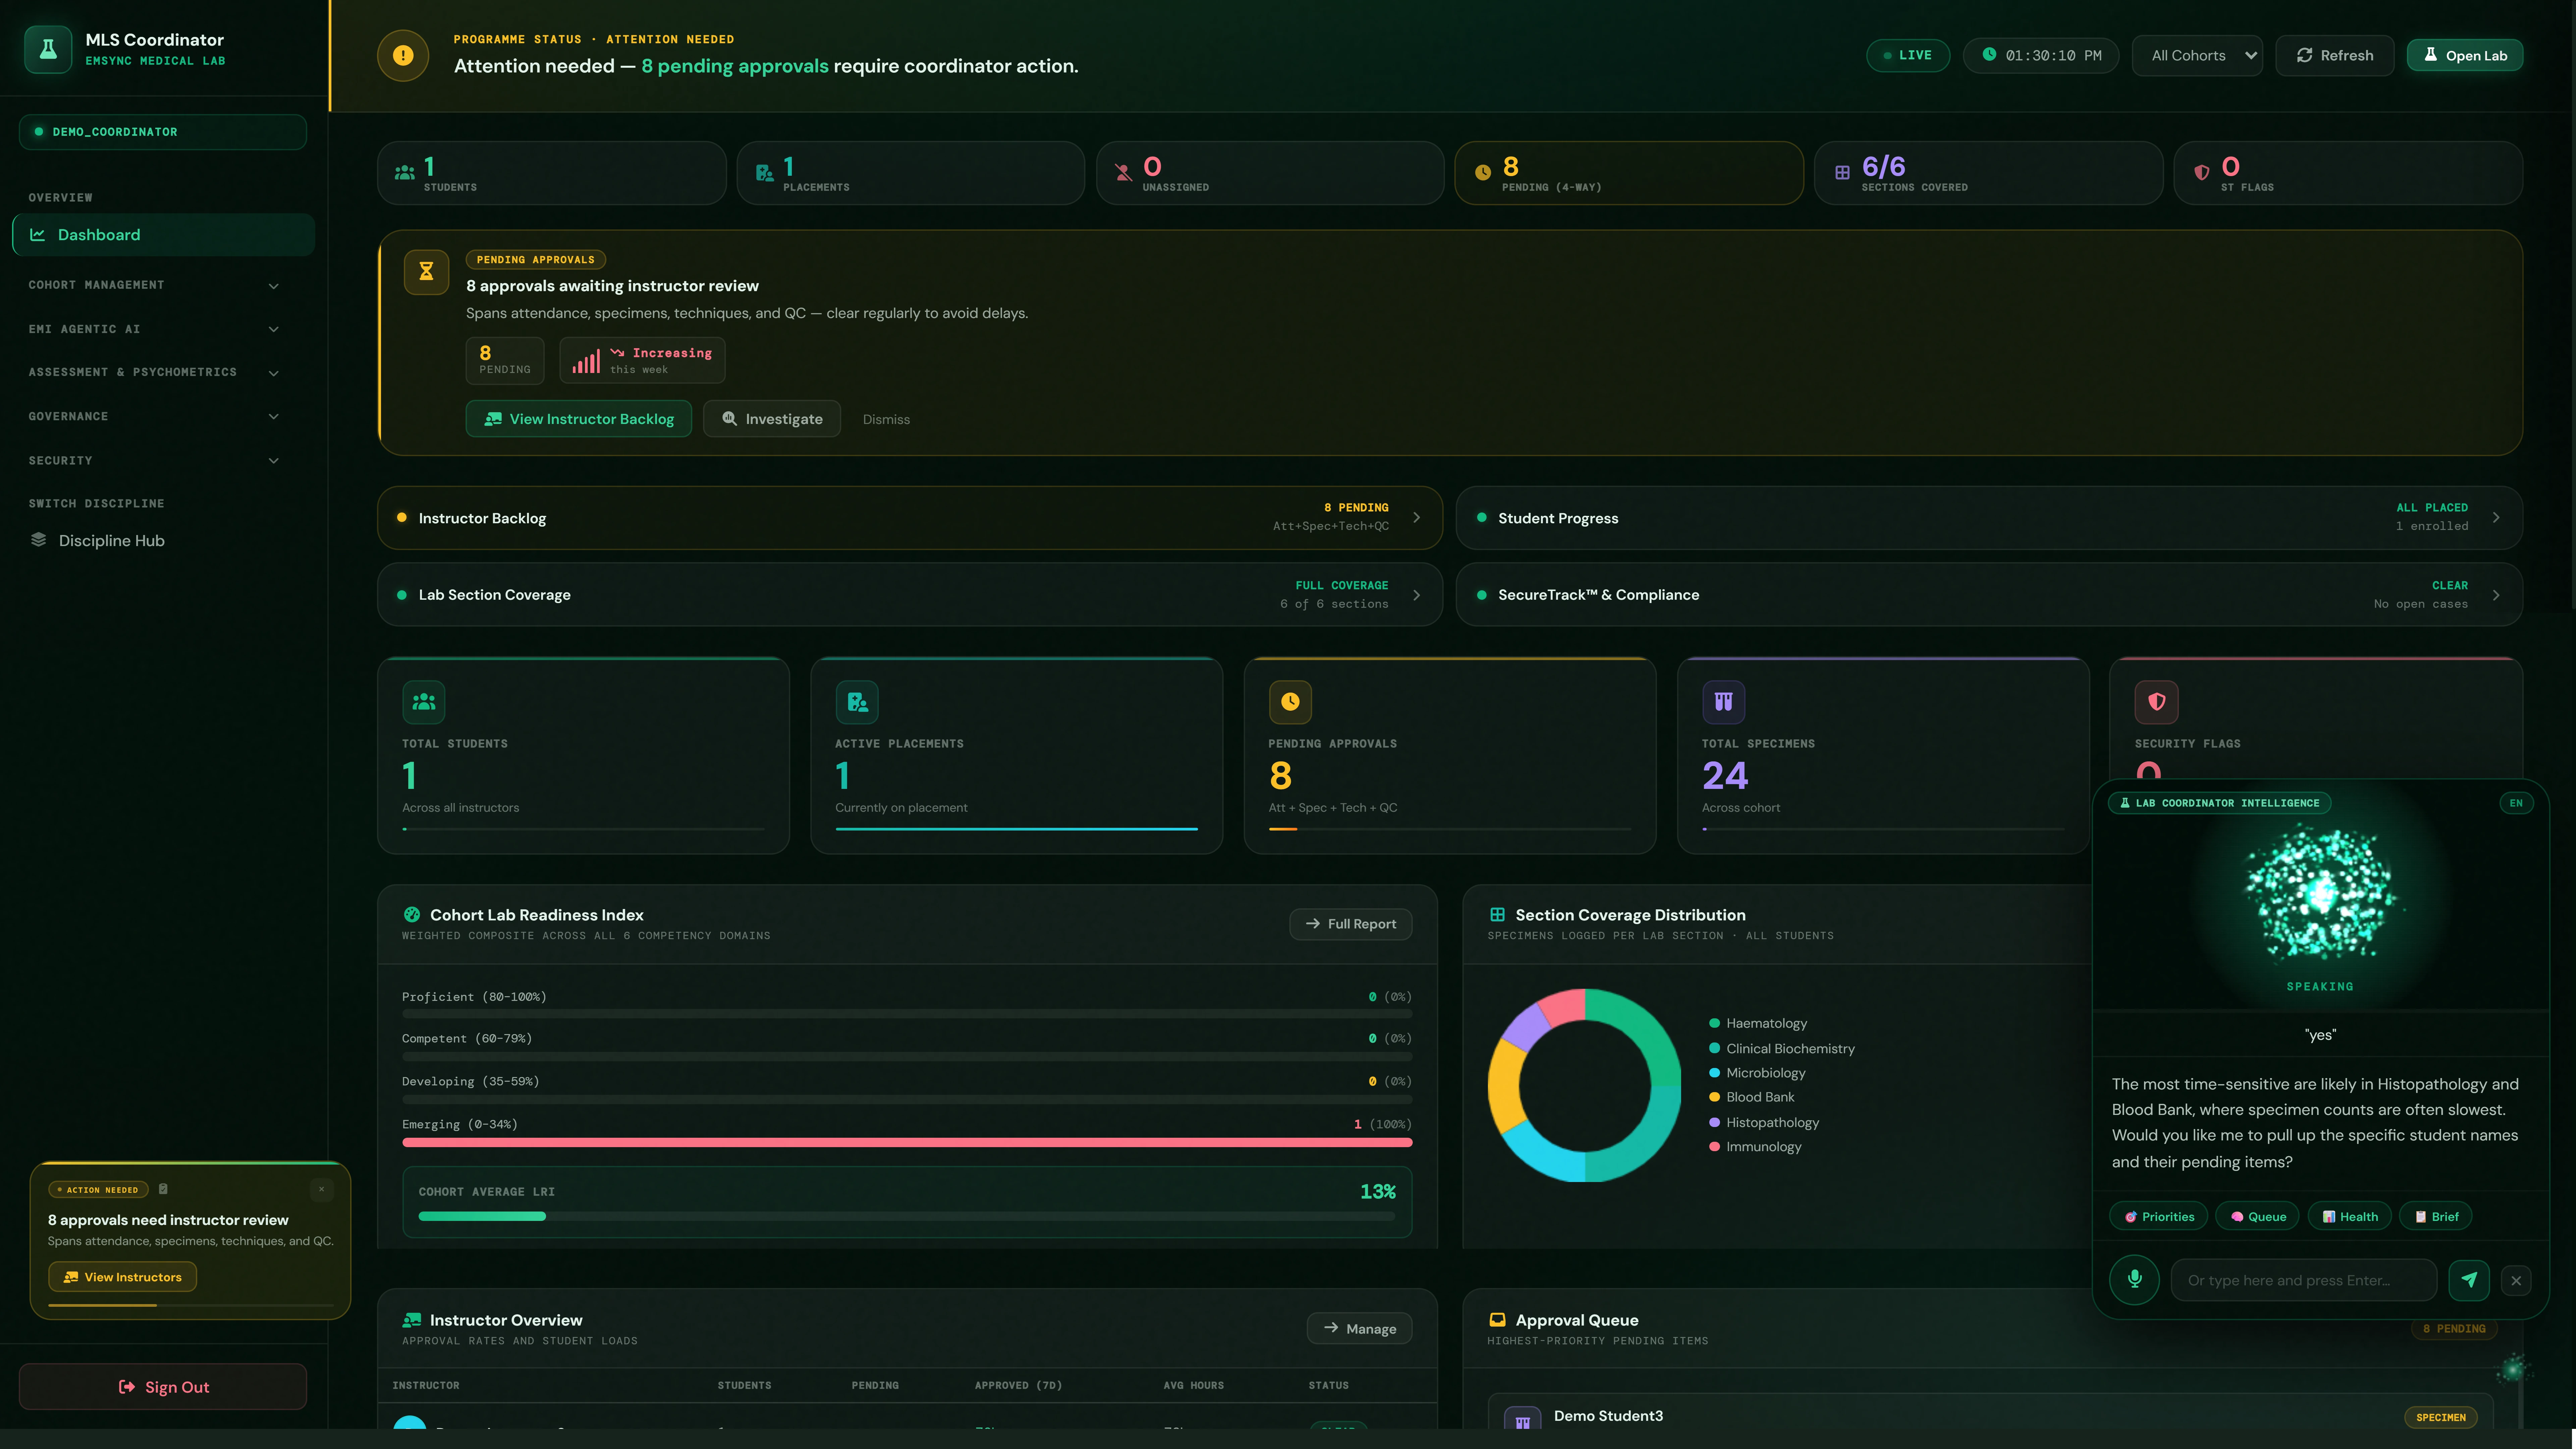Expand the EMI Agentic AI section
Viewport: 2576px width, 1449px height.
155,329
